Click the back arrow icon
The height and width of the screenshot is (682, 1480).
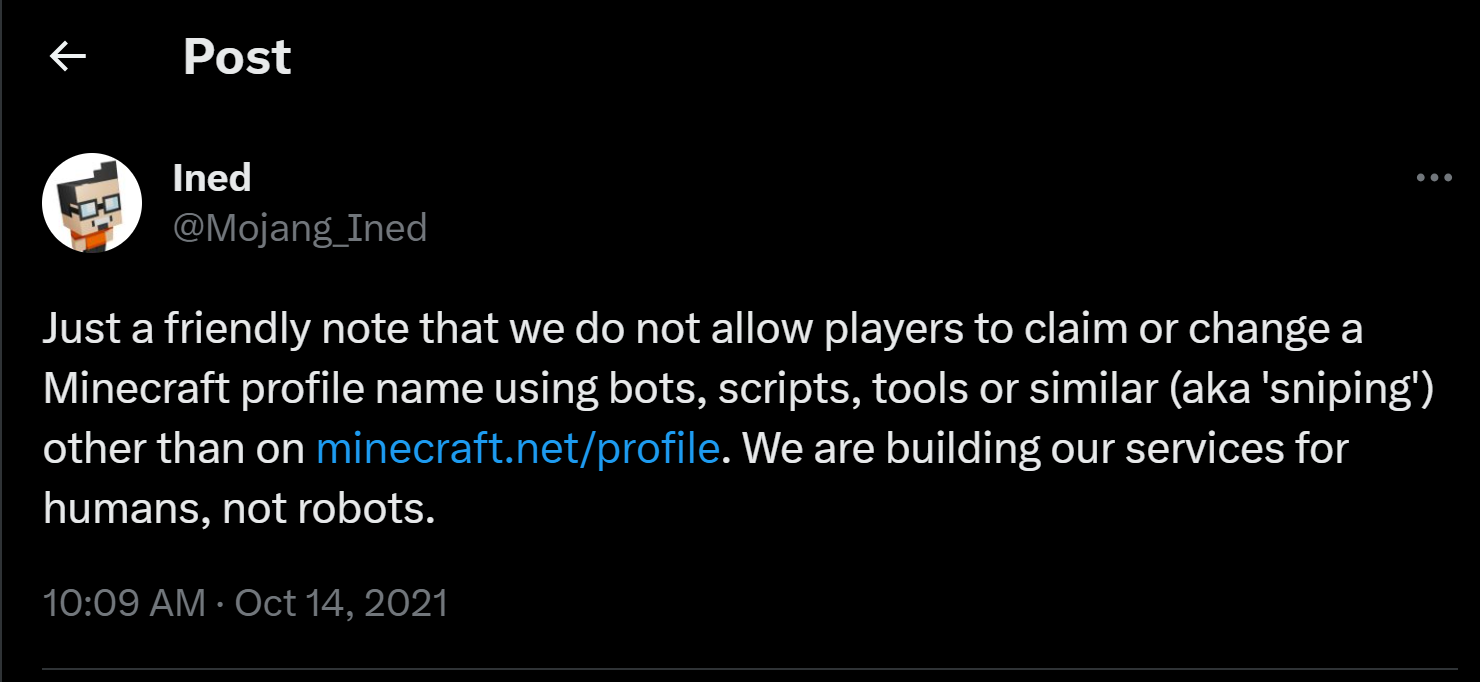[x=68, y=58]
